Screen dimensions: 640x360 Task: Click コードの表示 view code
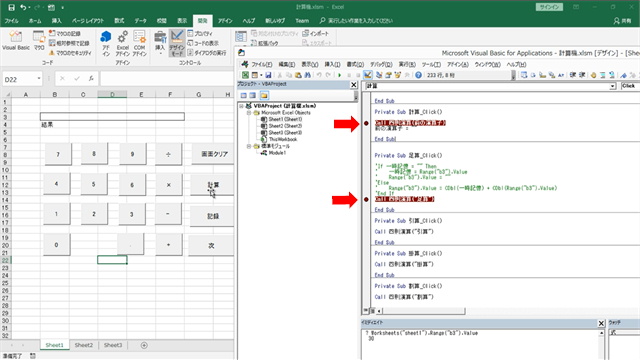[x=203, y=43]
